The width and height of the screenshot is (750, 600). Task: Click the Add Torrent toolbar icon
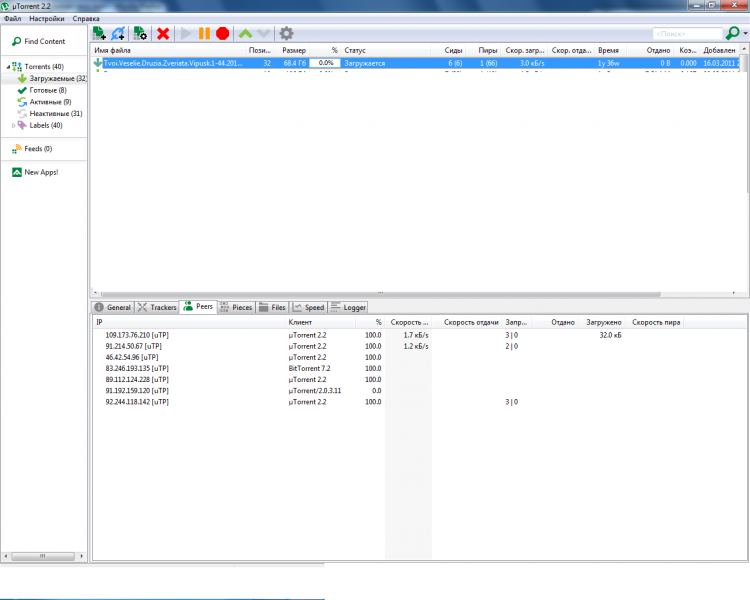tap(99, 33)
